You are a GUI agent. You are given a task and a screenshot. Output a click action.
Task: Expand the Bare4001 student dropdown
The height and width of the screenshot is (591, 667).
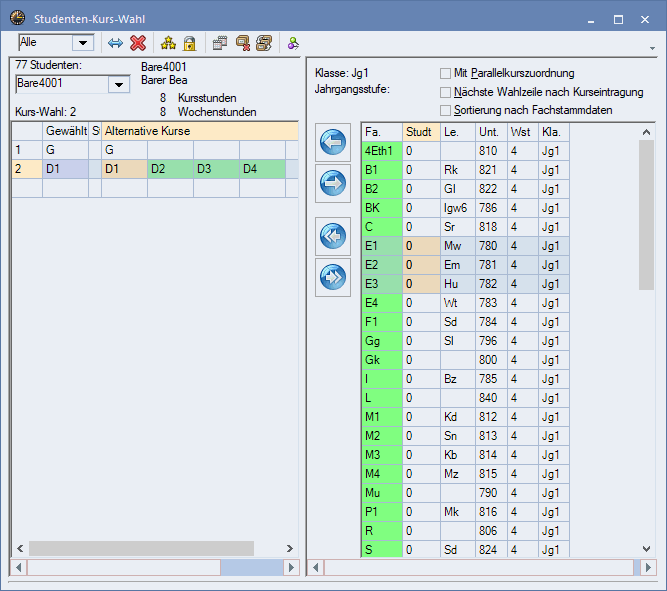[119, 84]
